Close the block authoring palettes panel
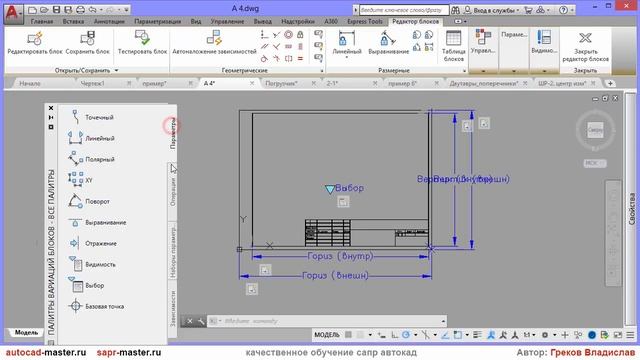Screen dimensions: 640x360 (51, 108)
